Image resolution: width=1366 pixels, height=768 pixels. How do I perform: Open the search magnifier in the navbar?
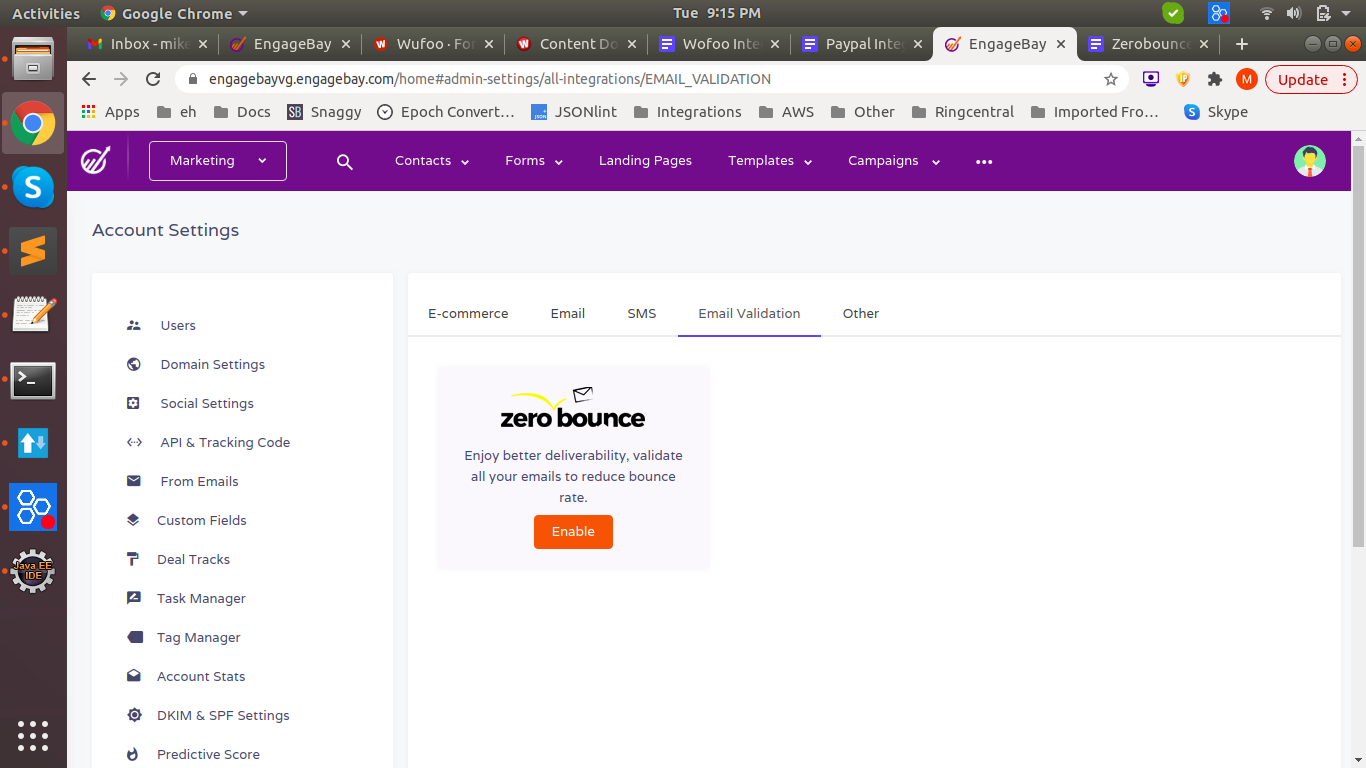[x=345, y=161]
